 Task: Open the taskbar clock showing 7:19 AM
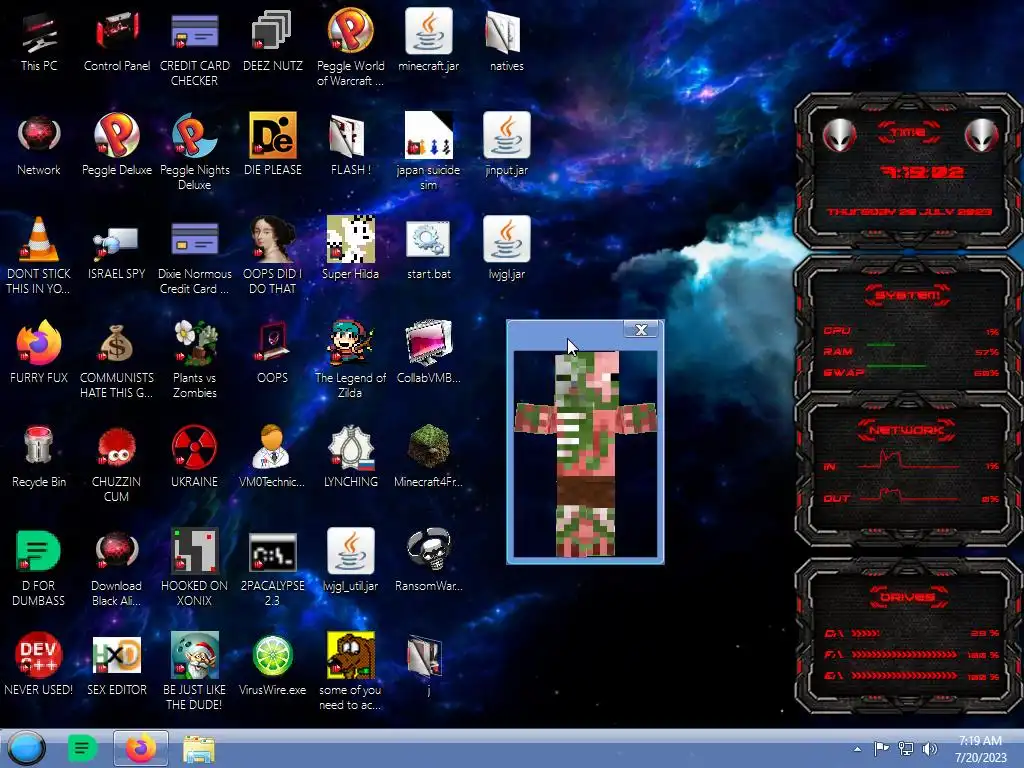pyautogui.click(x=980, y=749)
